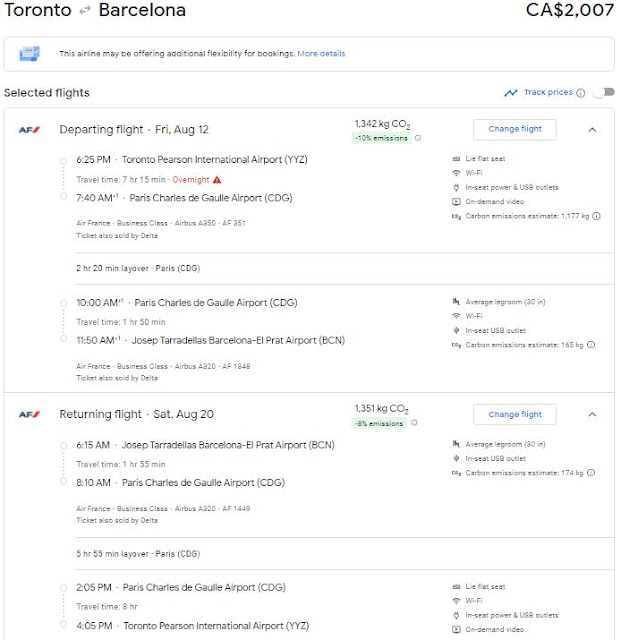Open info for 1,177 kg carbon estimate

click(596, 216)
